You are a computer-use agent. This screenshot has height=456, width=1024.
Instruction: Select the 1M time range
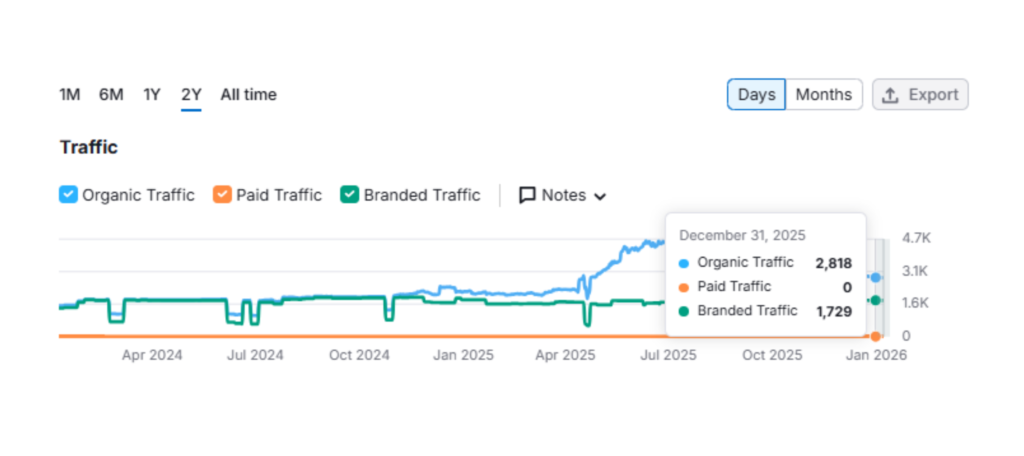point(69,95)
